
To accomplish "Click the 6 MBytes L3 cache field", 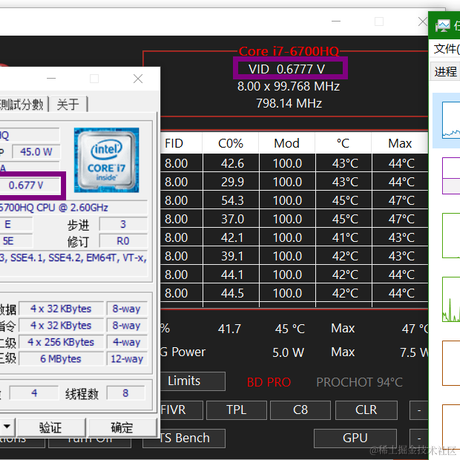I will click(61, 359).
